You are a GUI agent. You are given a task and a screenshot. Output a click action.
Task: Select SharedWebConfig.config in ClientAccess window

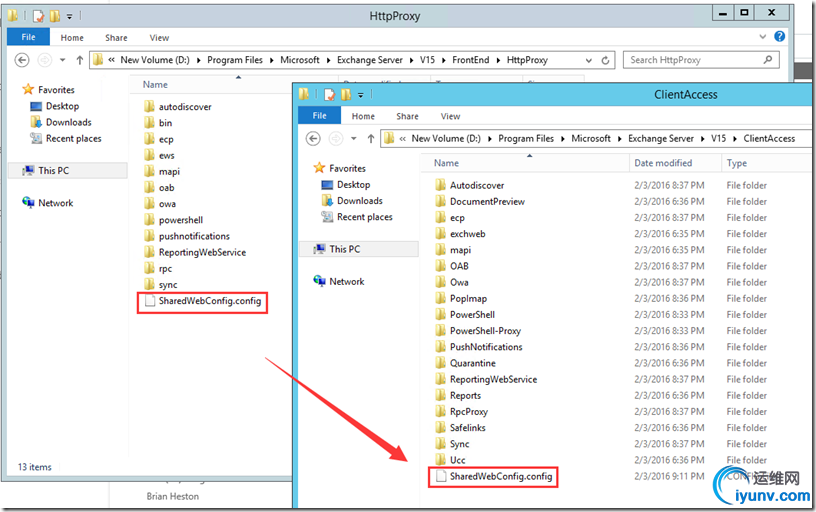click(x=494, y=476)
